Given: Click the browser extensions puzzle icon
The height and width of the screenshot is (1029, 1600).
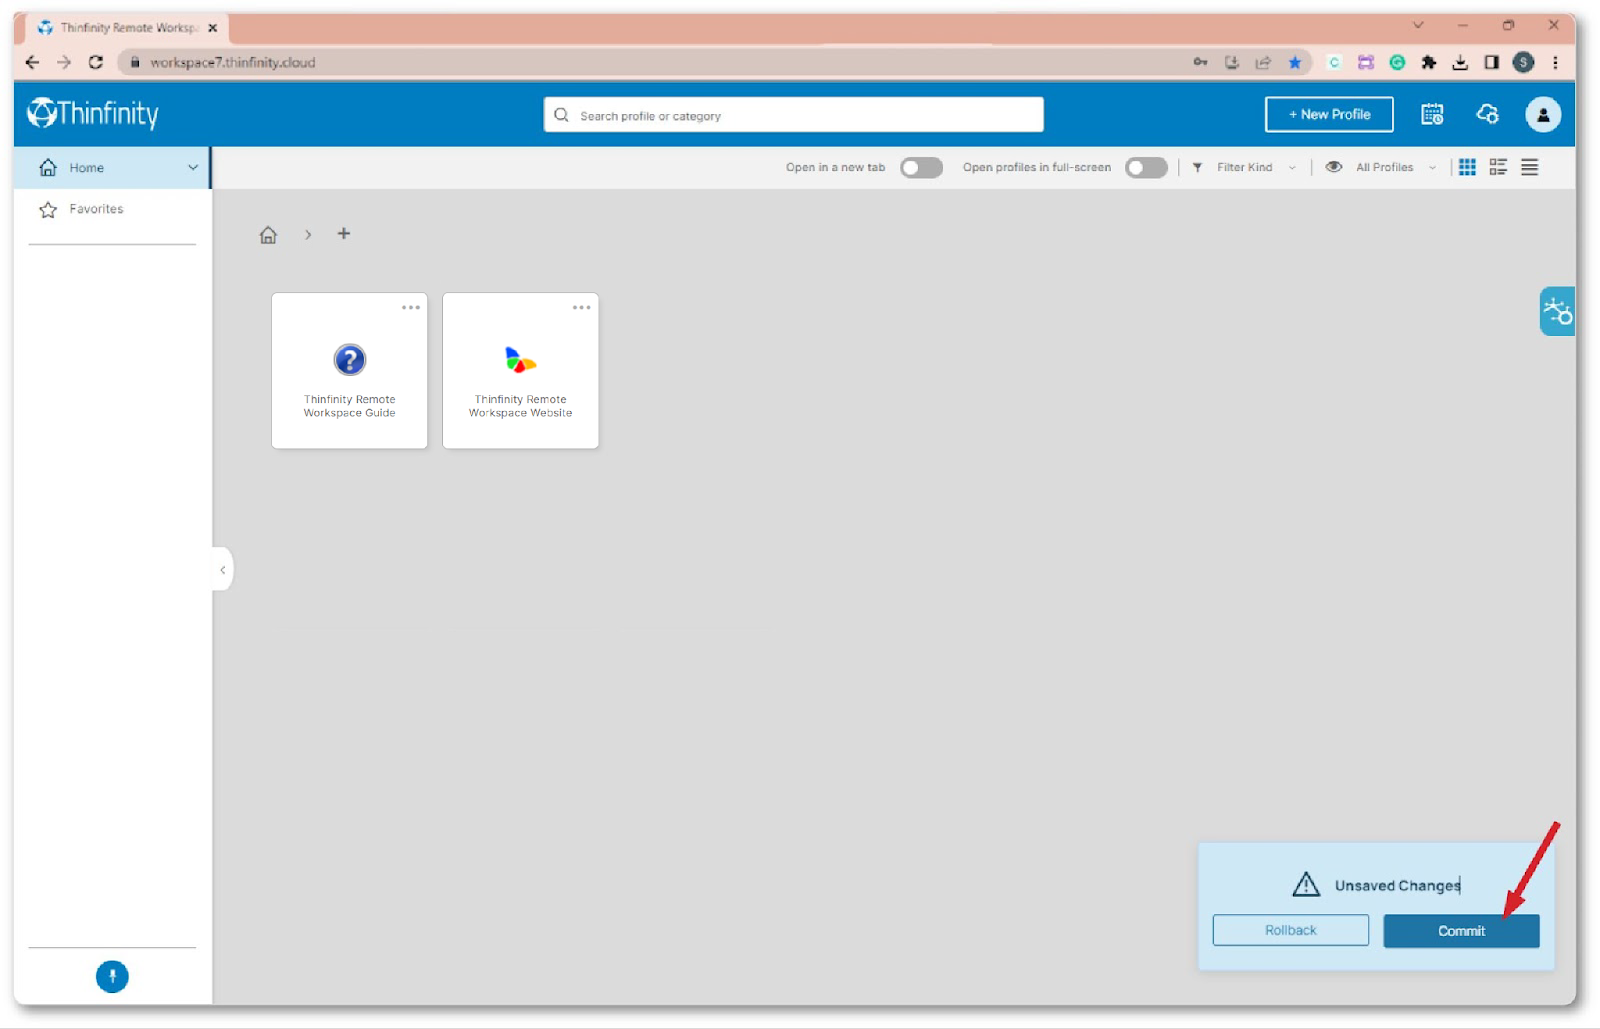Looking at the screenshot, I should pyautogui.click(x=1428, y=62).
